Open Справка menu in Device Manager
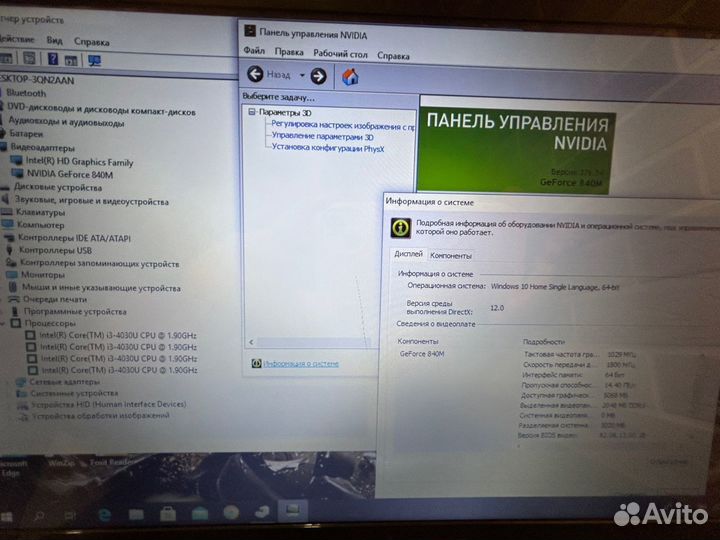The width and height of the screenshot is (720, 540). point(91,42)
